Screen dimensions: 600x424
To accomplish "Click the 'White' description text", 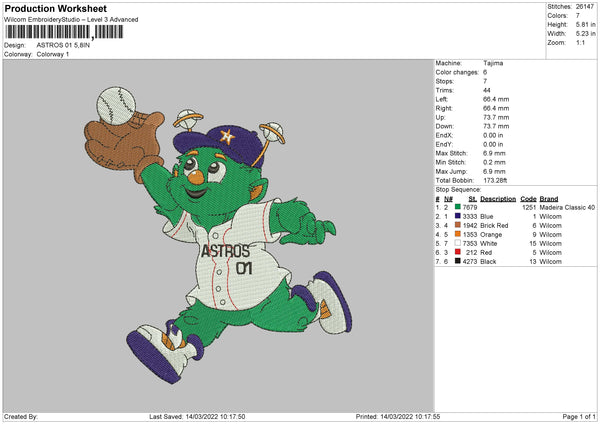I will (489, 243).
